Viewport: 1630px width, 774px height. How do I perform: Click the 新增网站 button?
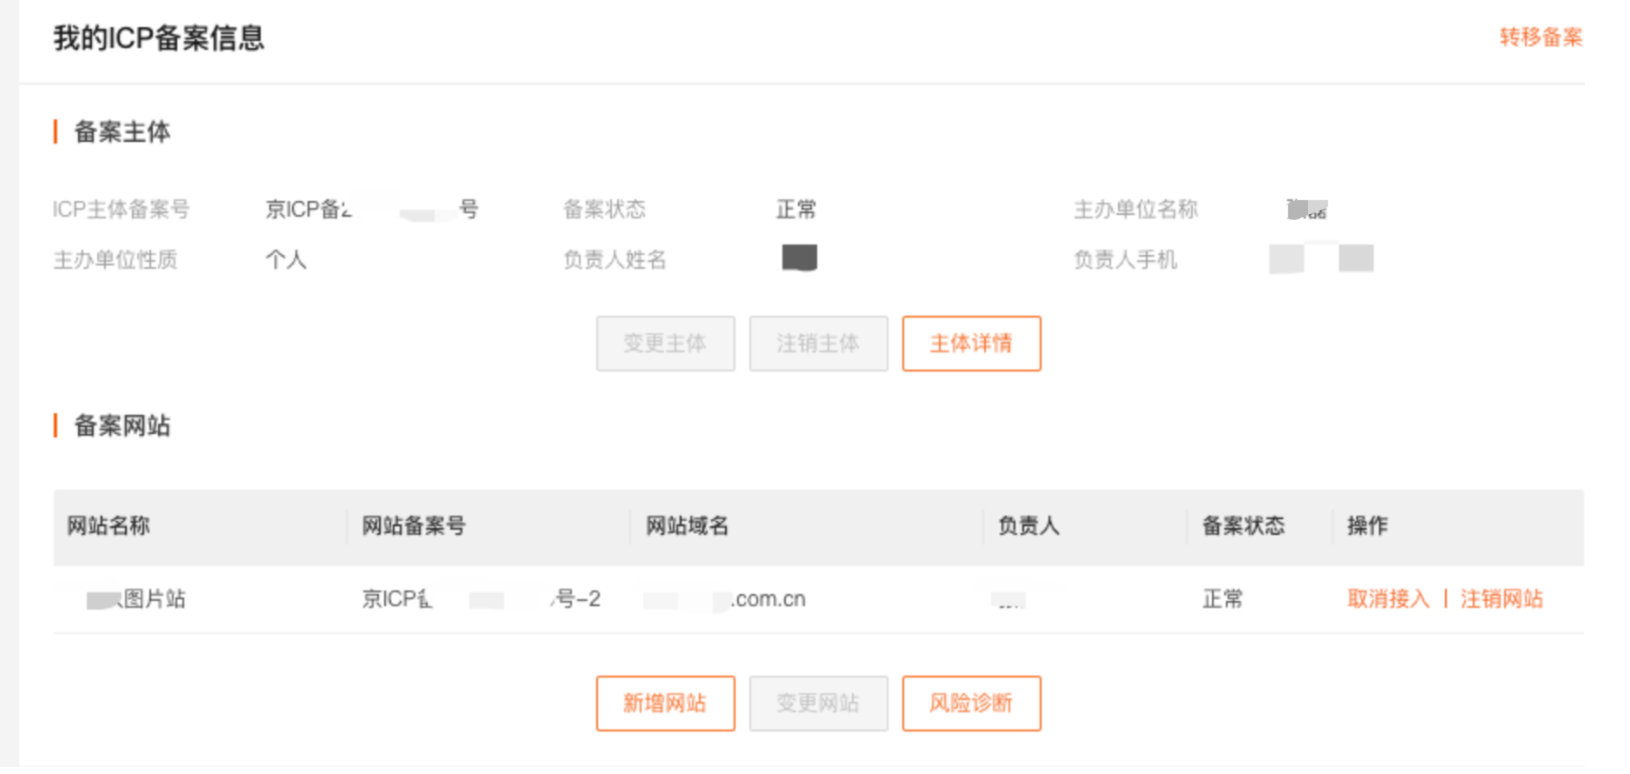(x=665, y=704)
